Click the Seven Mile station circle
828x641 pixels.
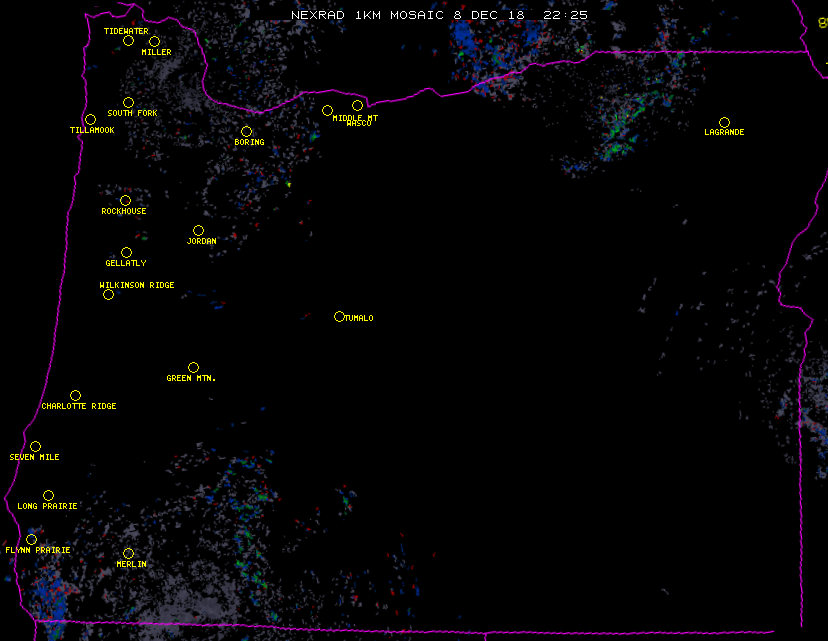point(35,446)
